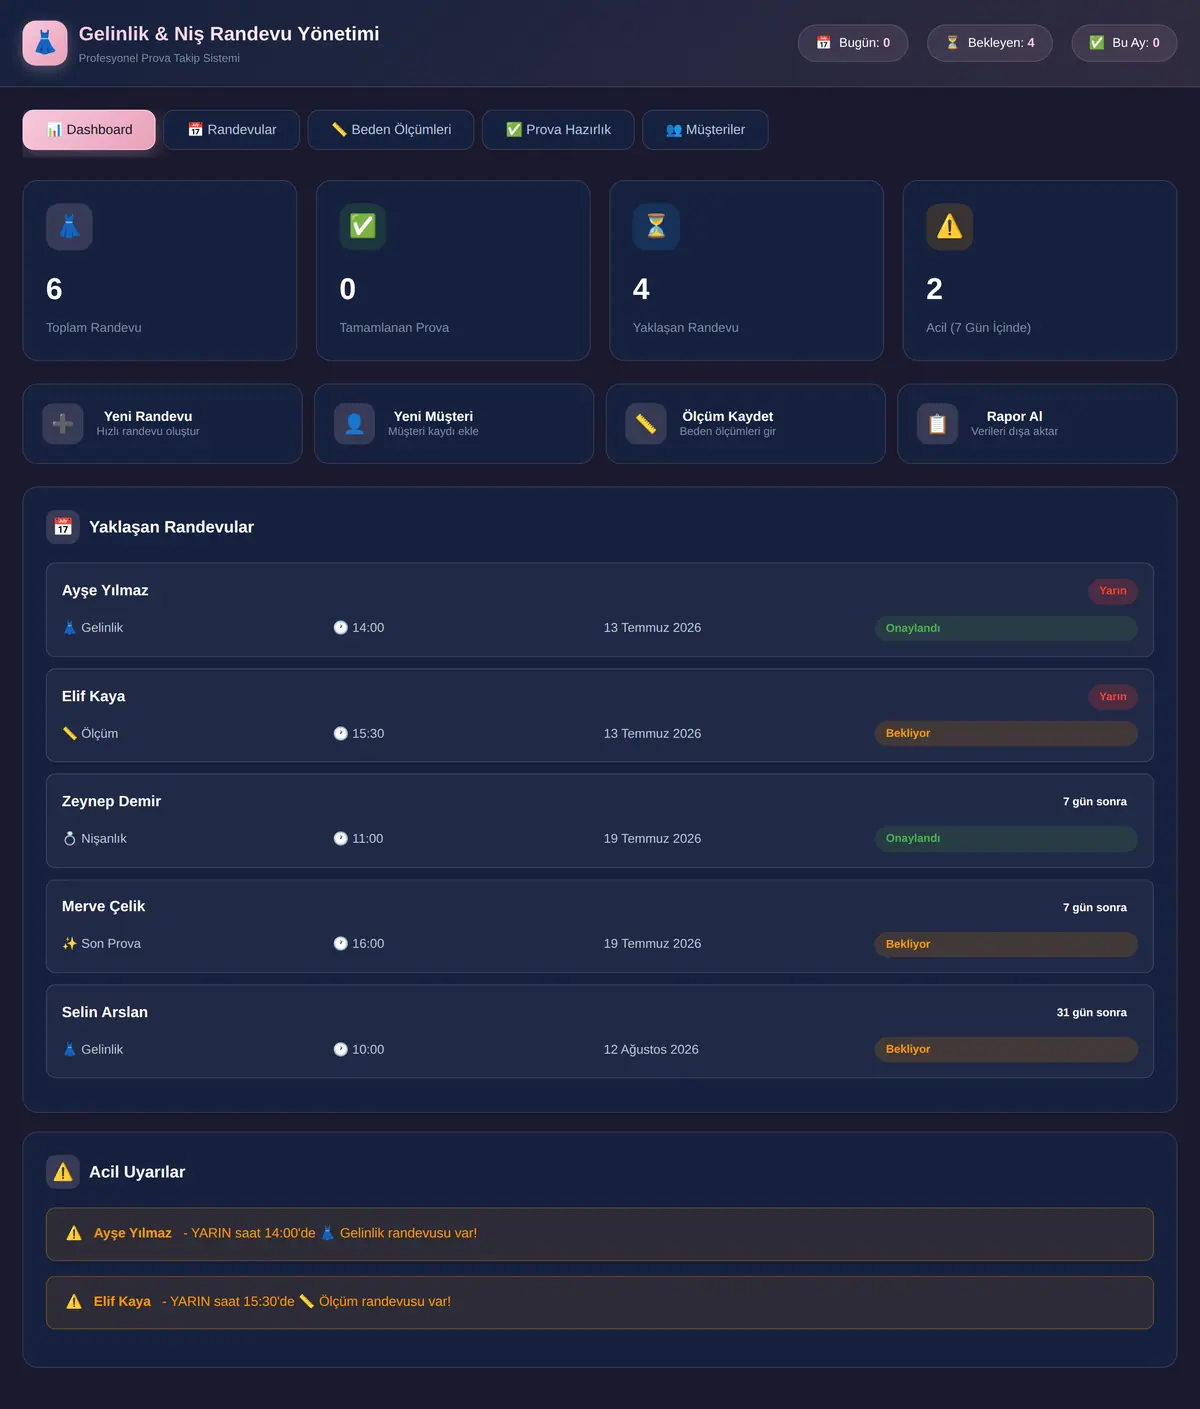Open Selin Arslan appointment name

tap(105, 1012)
